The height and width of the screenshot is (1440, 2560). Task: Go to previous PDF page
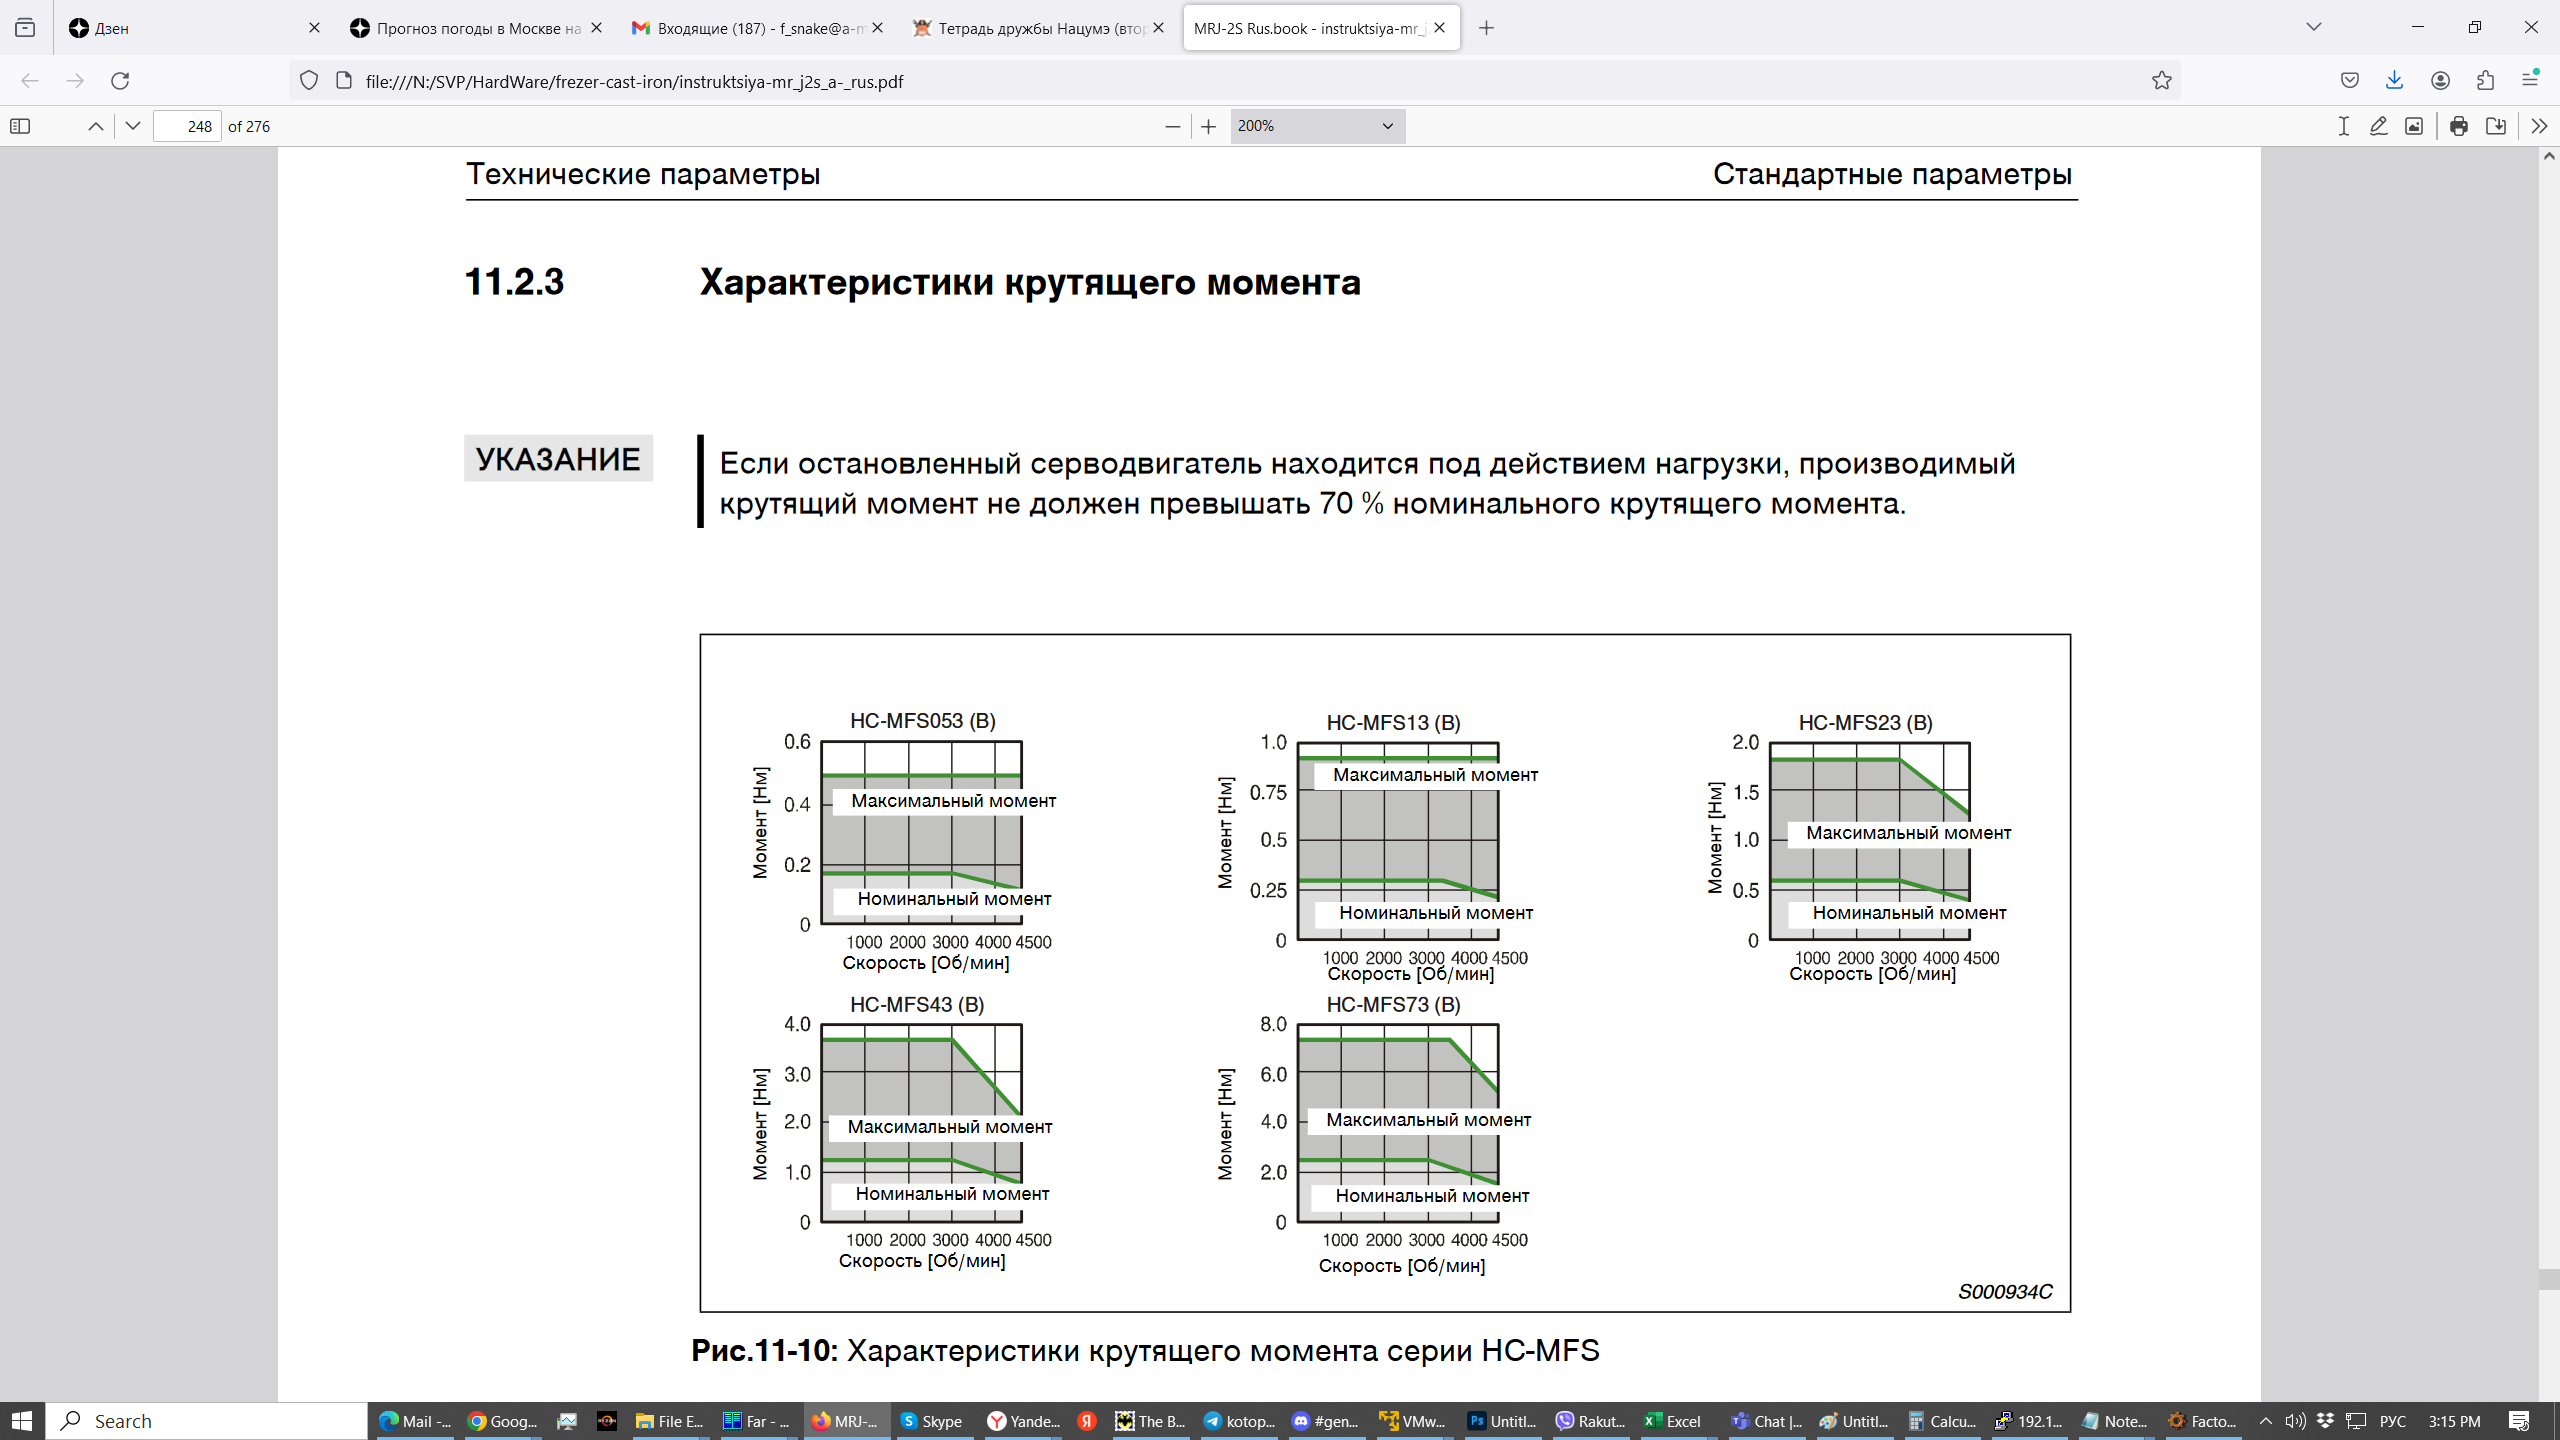96,126
